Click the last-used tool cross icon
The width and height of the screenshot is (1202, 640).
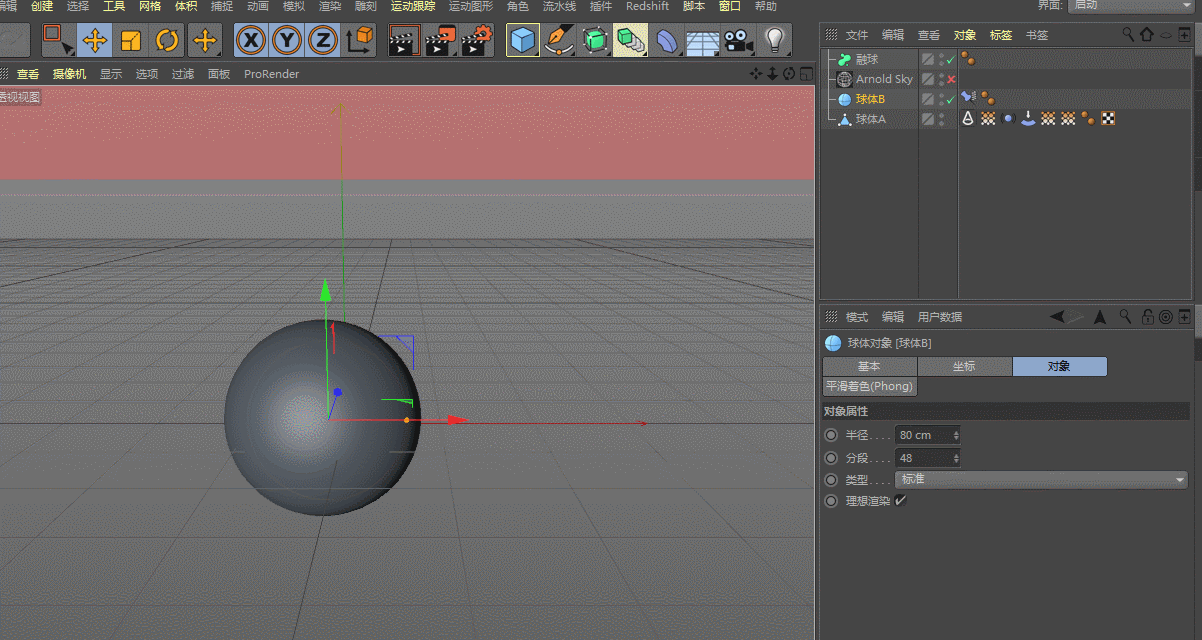click(205, 40)
